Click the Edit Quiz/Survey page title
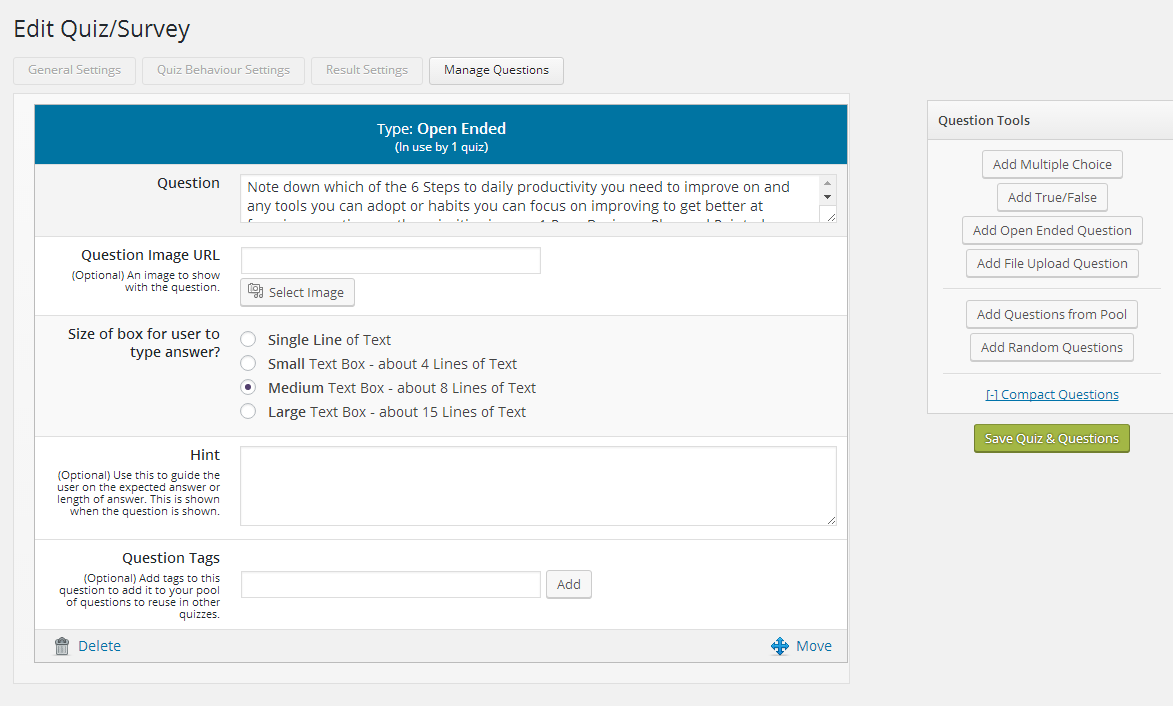This screenshot has height=706, width=1173. pos(102,29)
